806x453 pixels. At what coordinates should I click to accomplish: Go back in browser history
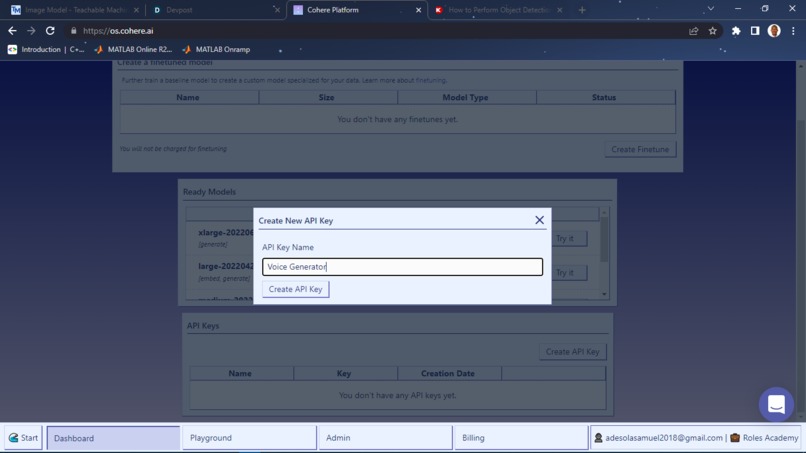pyautogui.click(x=12, y=31)
